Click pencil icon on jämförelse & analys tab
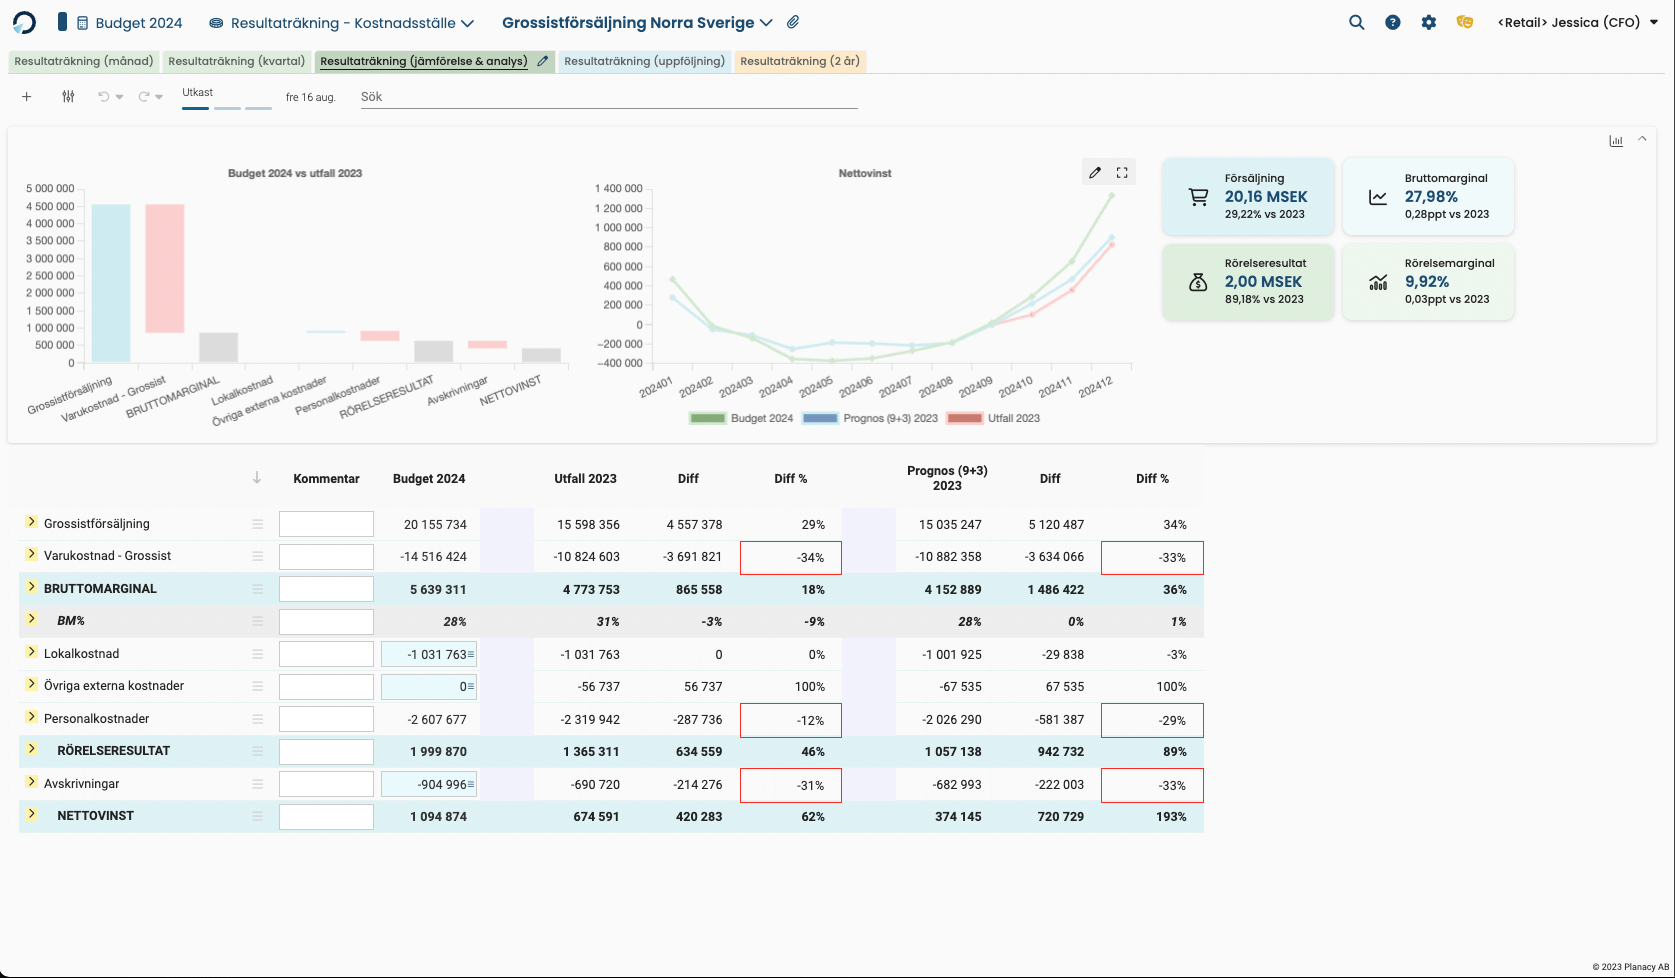The width and height of the screenshot is (1675, 978). click(x=542, y=61)
